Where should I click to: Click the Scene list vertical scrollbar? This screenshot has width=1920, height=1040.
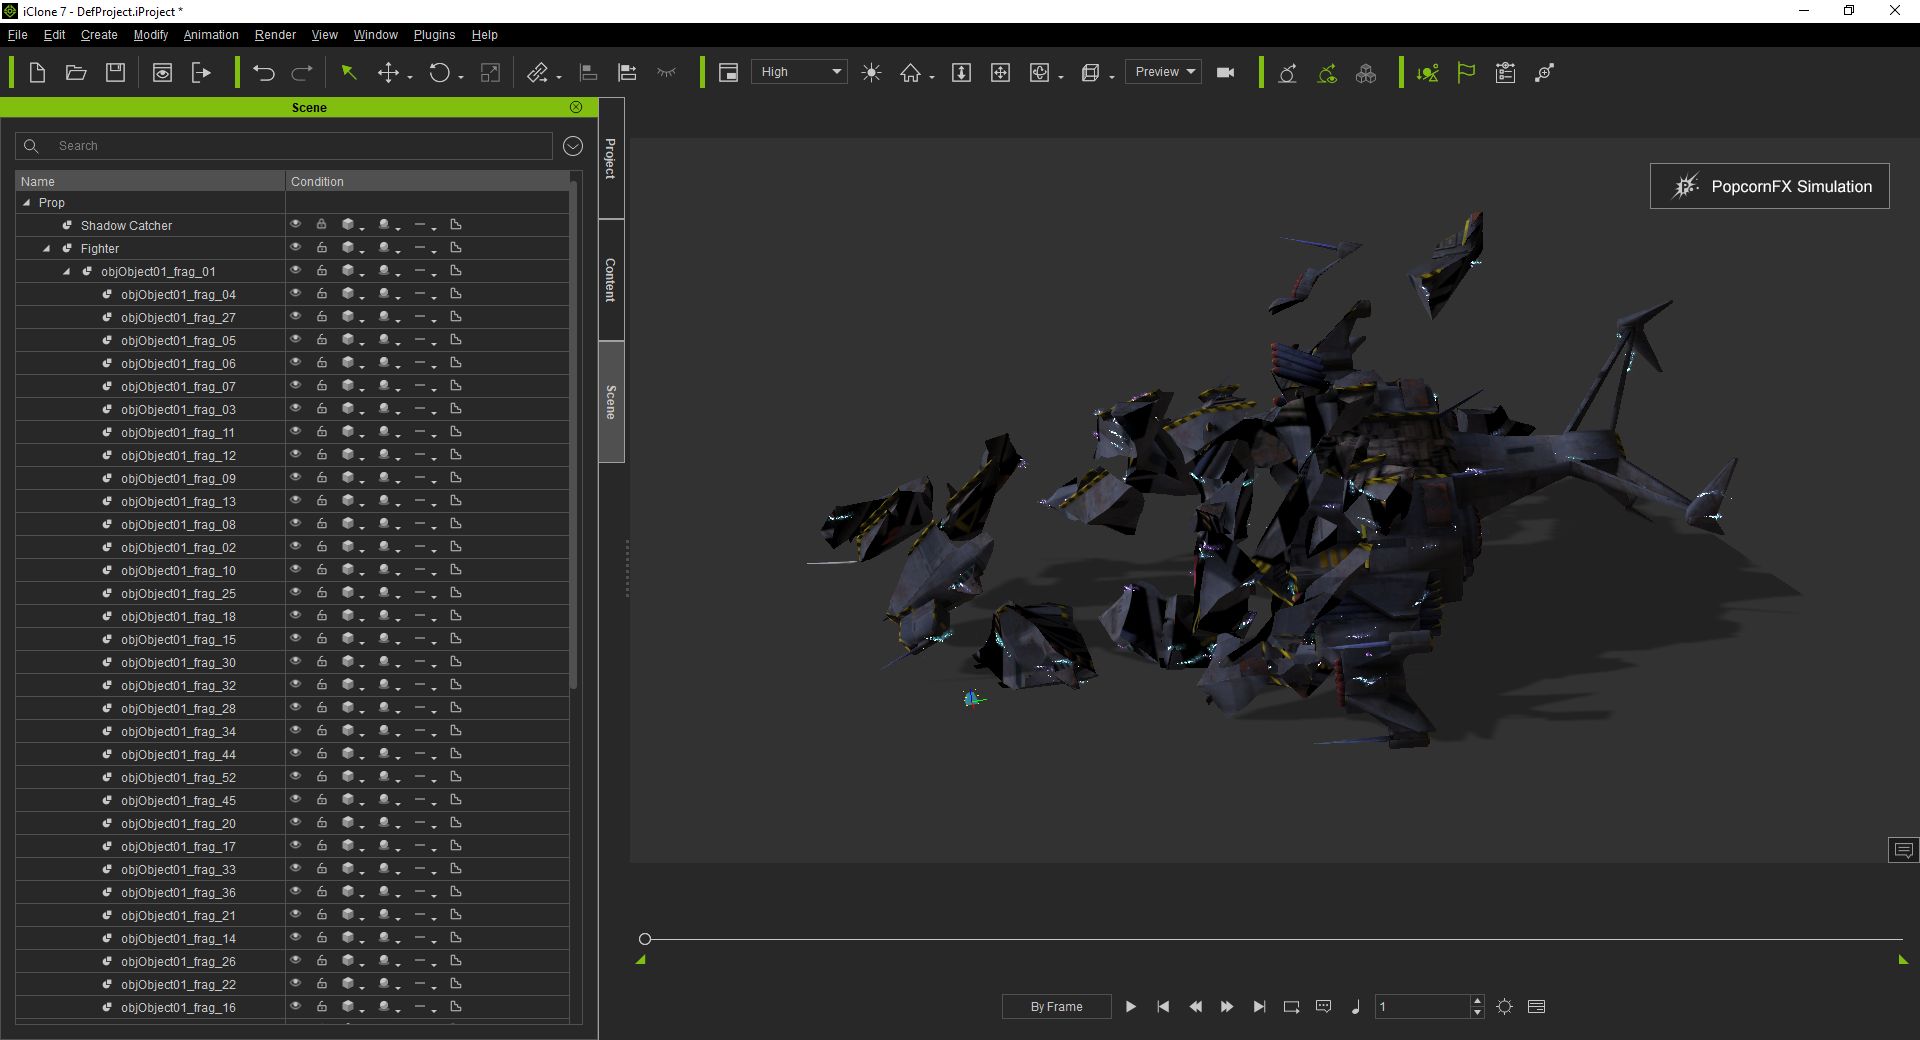[x=573, y=435]
